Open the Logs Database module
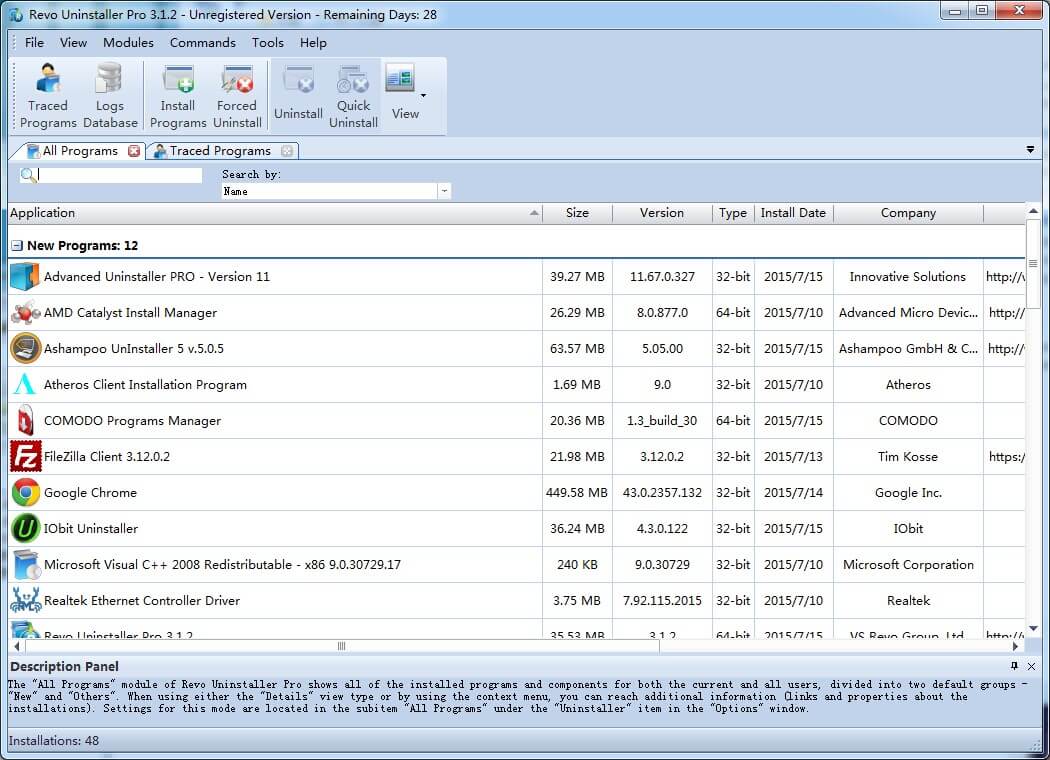Screen dimensions: 1050x760 (110, 96)
